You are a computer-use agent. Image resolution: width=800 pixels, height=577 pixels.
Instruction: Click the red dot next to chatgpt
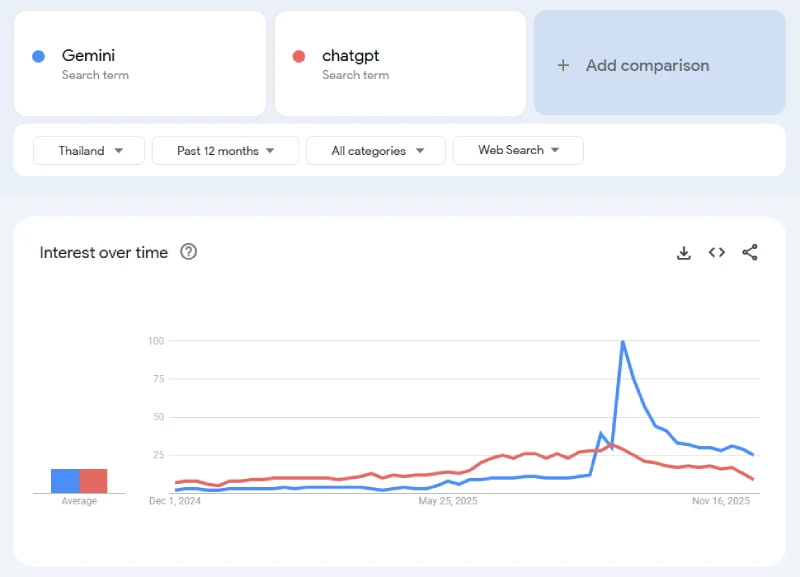(x=298, y=56)
